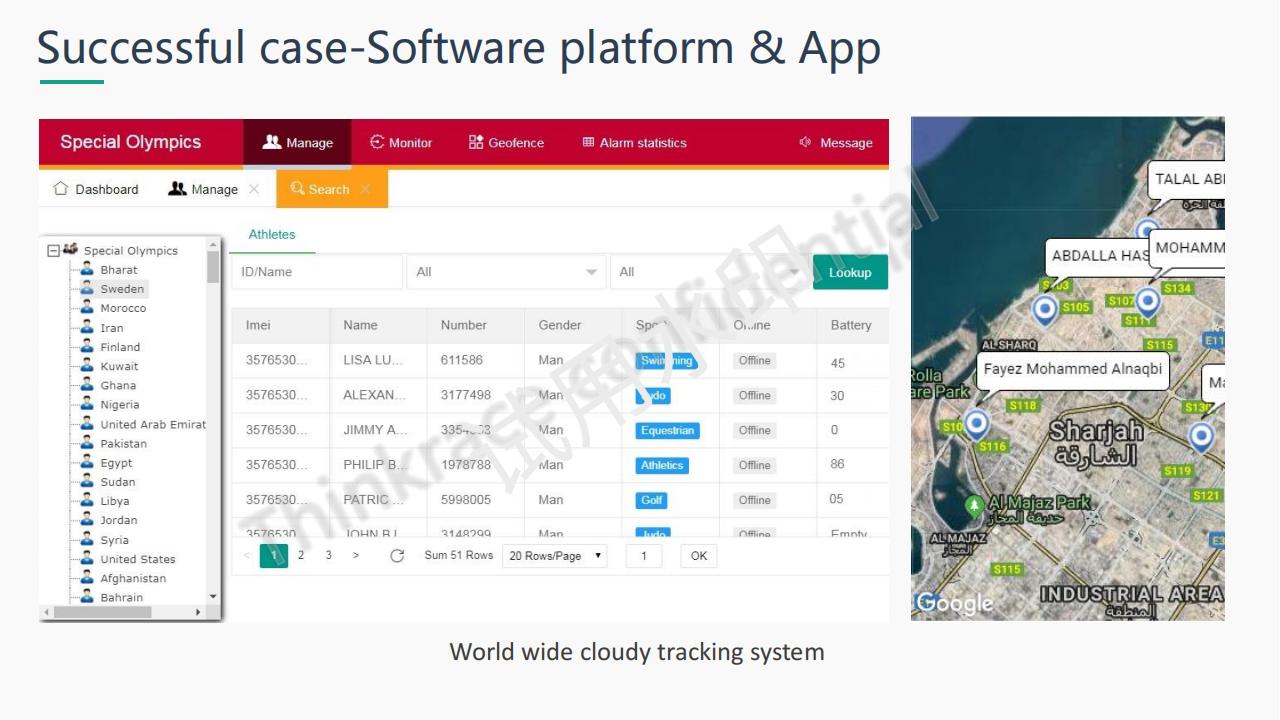Image resolution: width=1280 pixels, height=720 pixels.
Task: Click the Lookup button
Action: coord(850,271)
